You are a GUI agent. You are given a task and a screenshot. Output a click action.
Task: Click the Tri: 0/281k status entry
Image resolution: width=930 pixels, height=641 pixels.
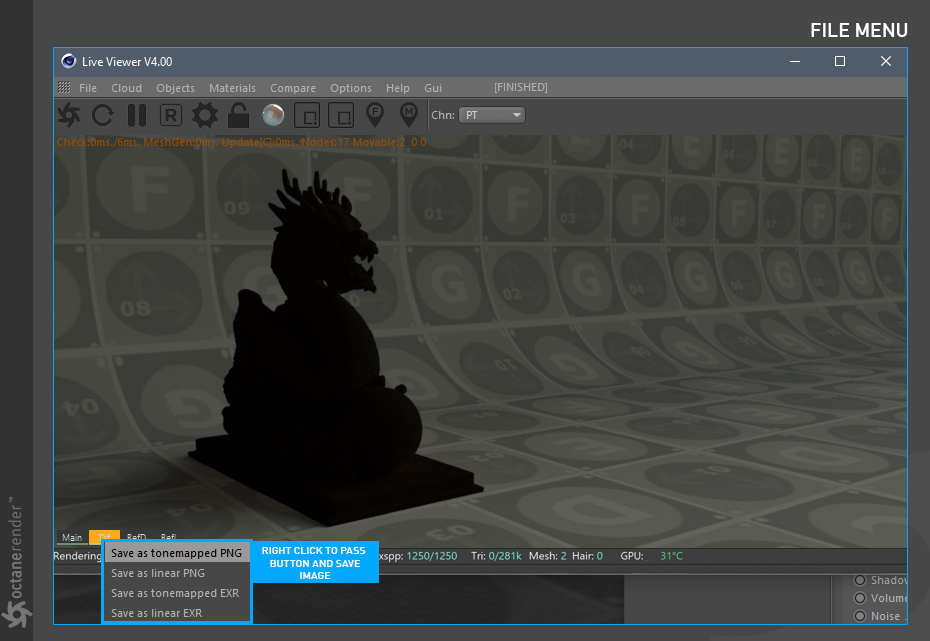tap(496, 556)
